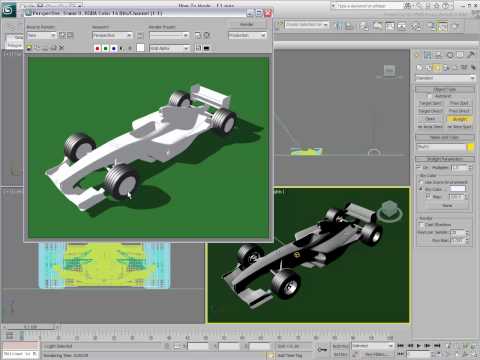
Task: Click the Go to Start button
Action: coord(400,346)
